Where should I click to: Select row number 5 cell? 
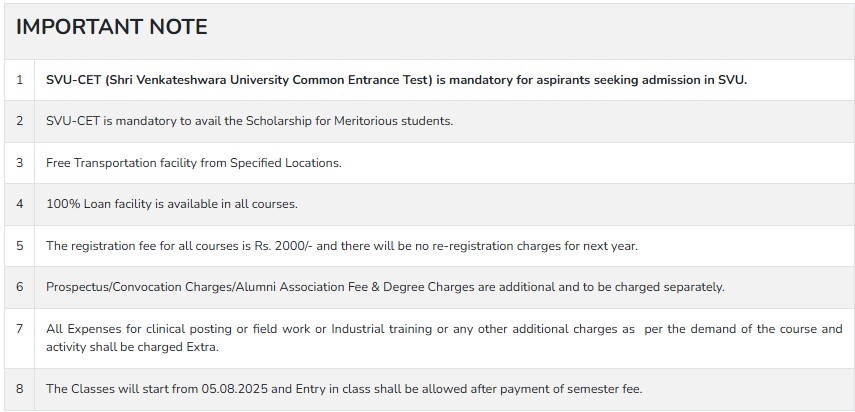[x=20, y=245]
